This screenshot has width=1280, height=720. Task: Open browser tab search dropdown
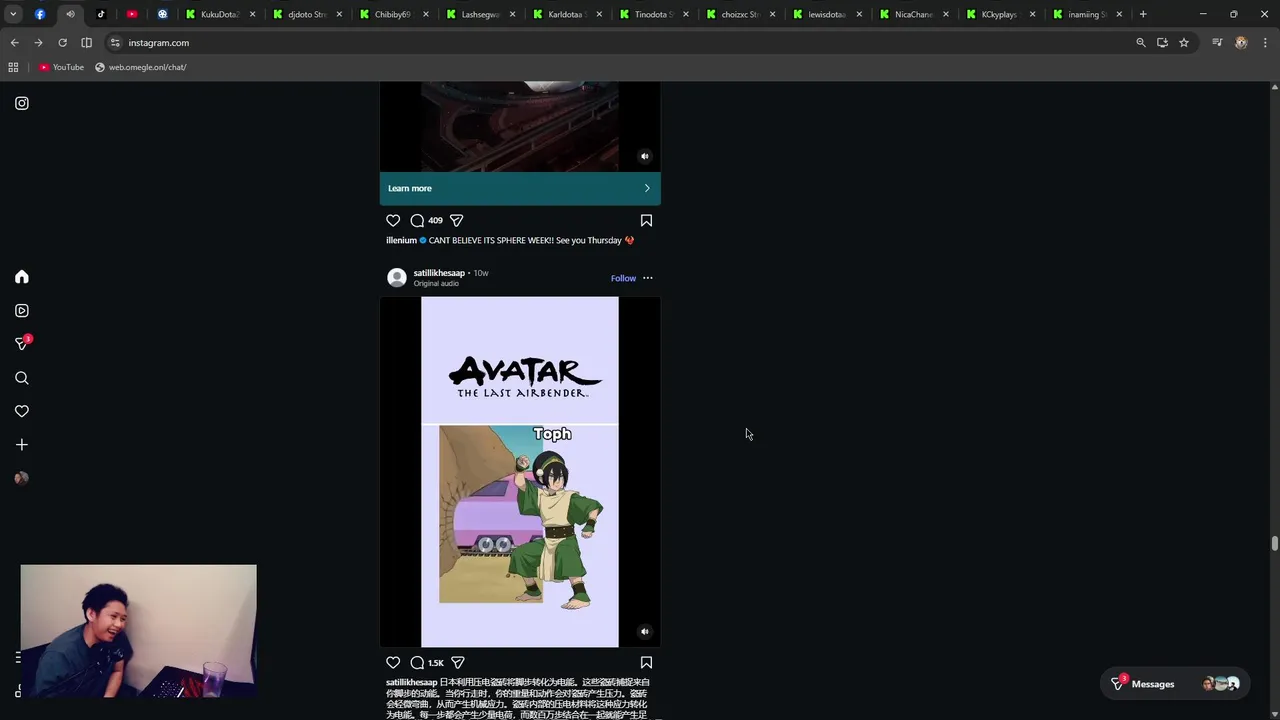pyautogui.click(x=13, y=14)
